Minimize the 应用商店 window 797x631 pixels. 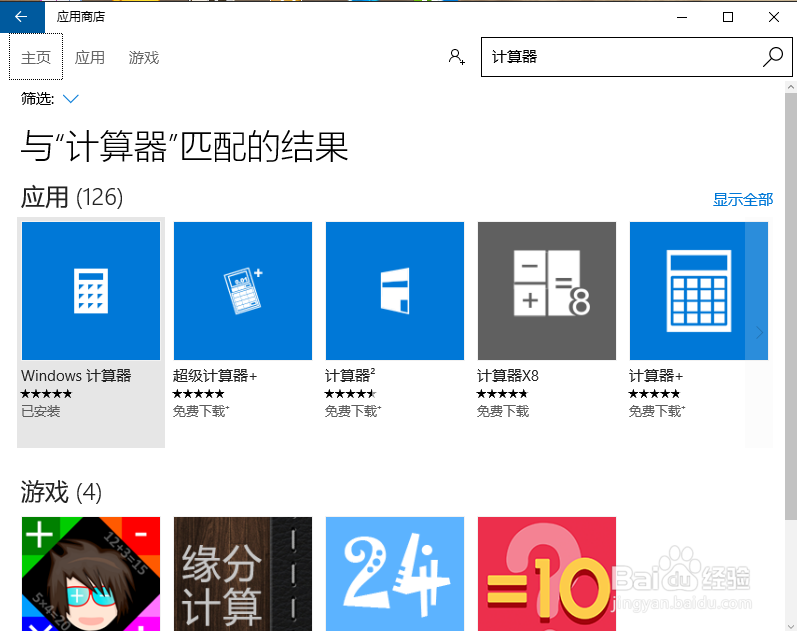tap(682, 17)
